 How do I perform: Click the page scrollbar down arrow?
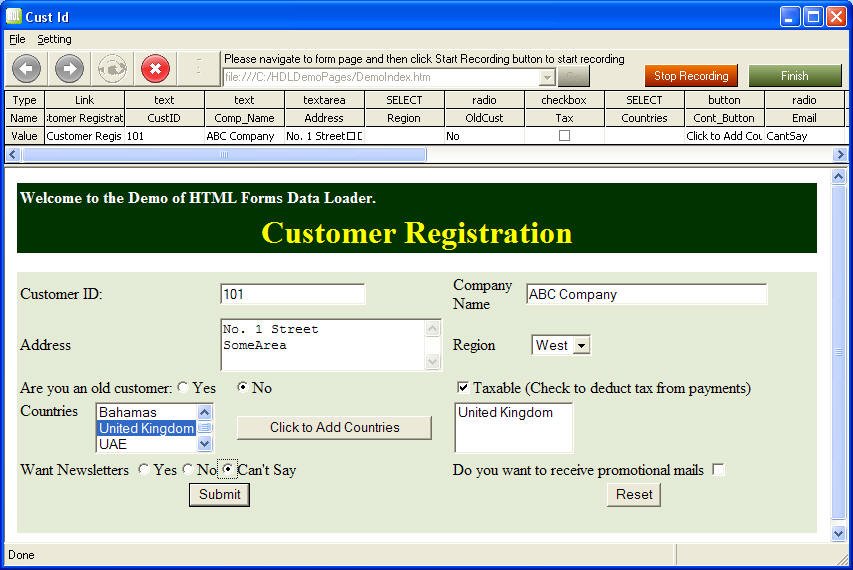point(839,534)
